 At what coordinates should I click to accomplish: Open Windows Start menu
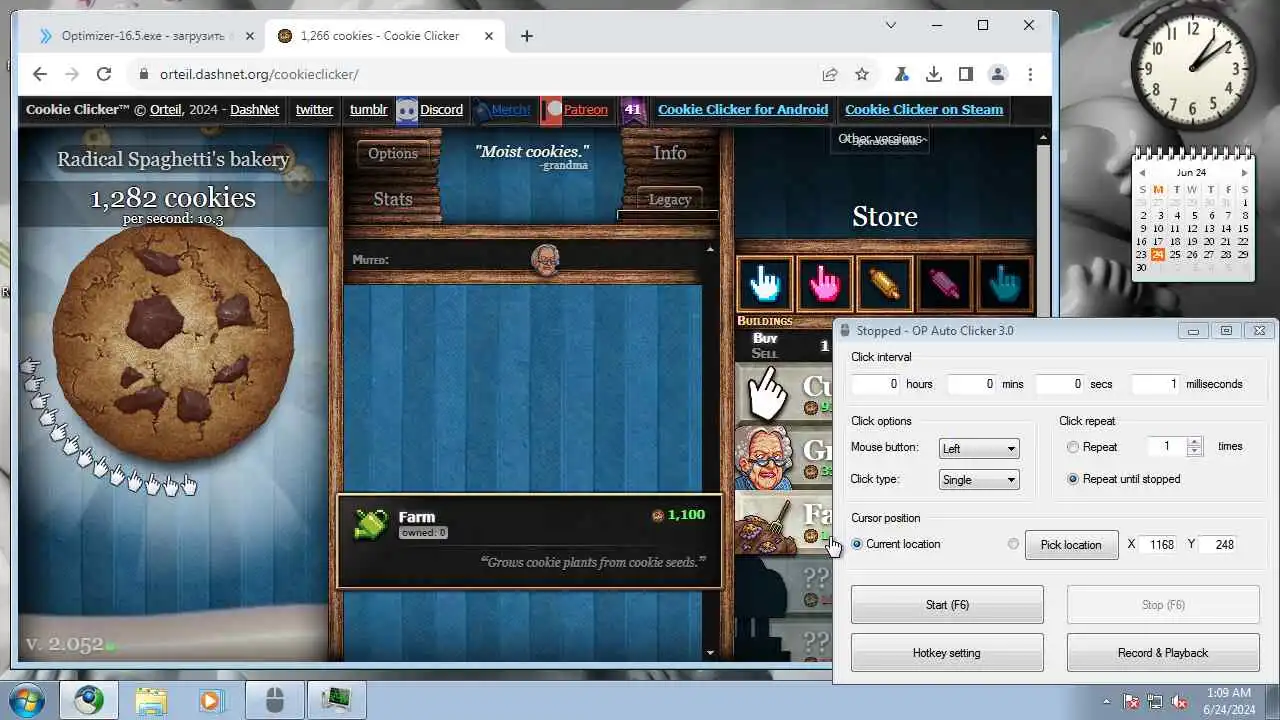pyautogui.click(x=27, y=700)
